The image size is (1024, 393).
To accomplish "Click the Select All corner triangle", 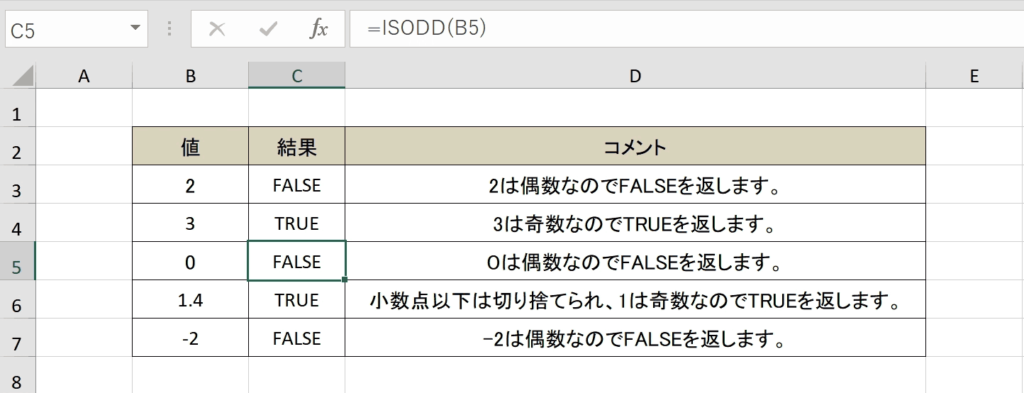I will 24,77.
